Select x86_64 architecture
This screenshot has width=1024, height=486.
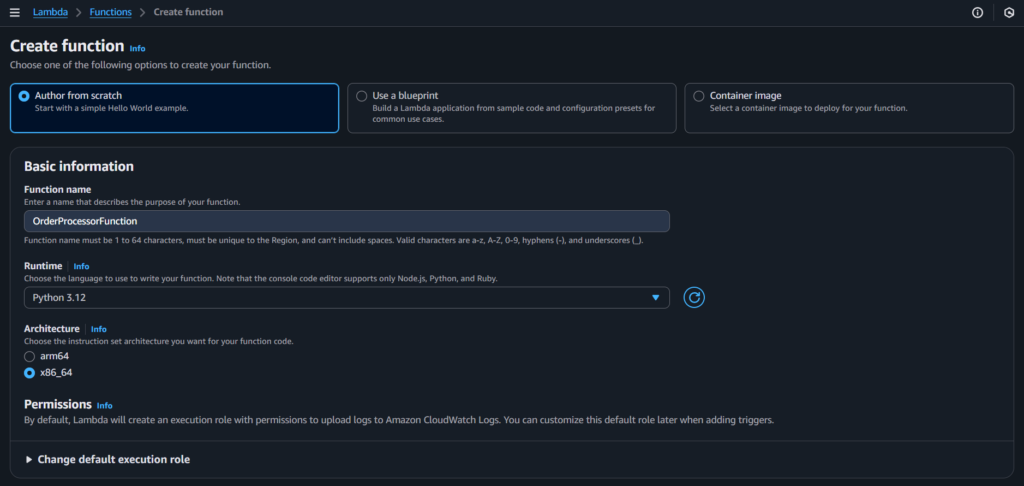30,373
